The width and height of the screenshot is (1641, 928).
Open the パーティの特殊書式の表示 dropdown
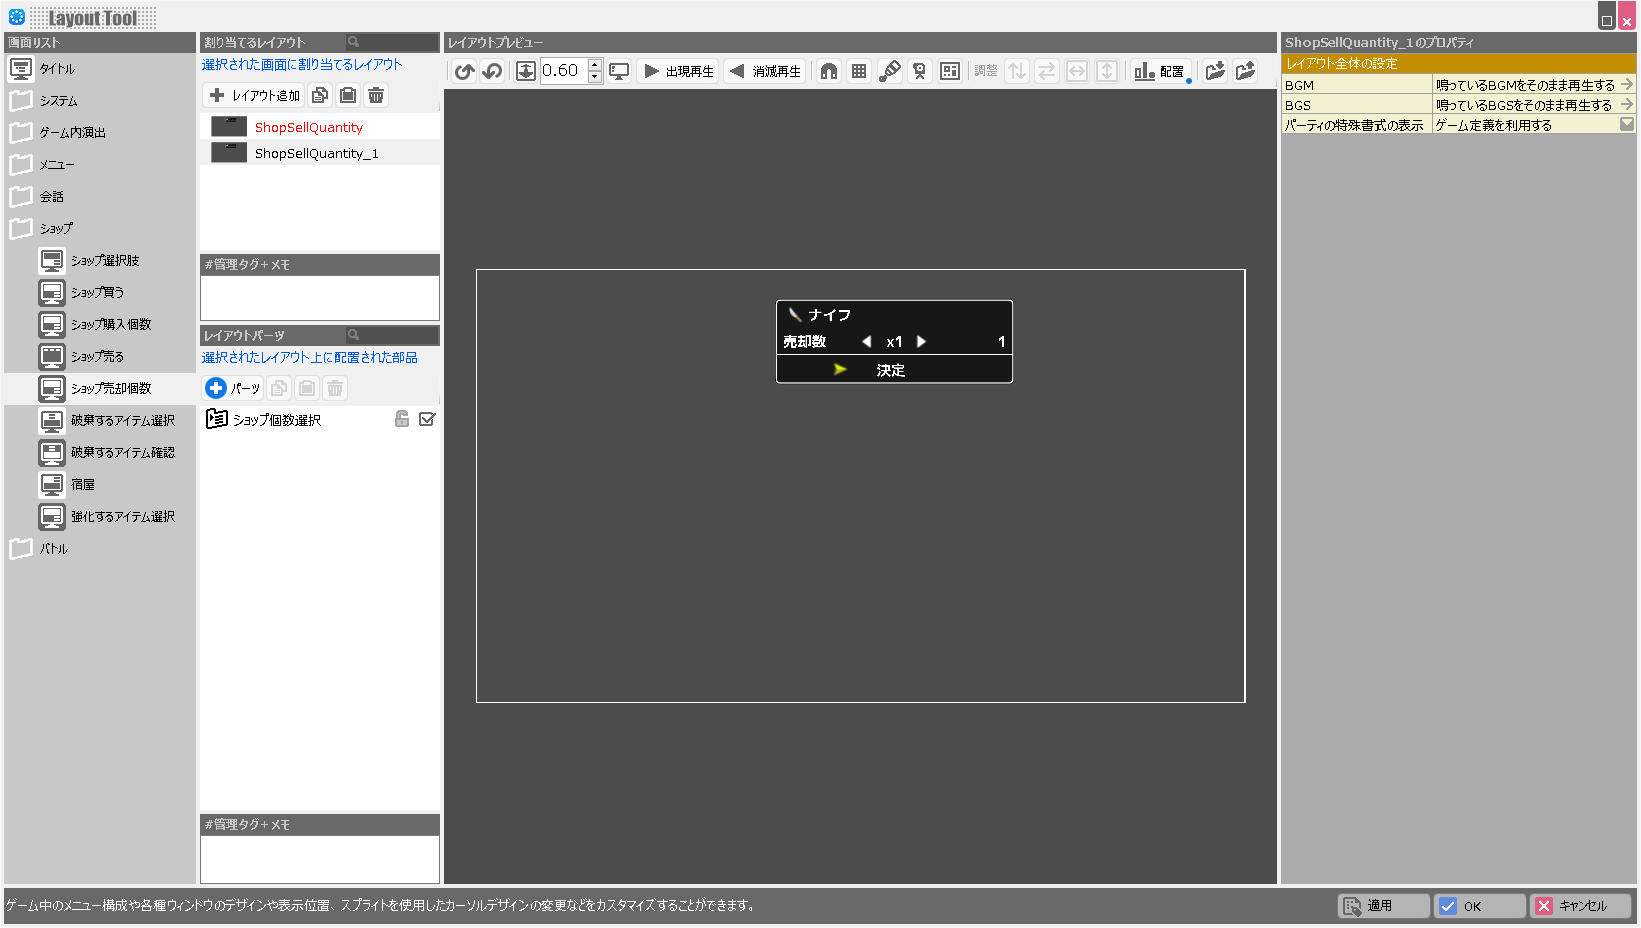1626,125
